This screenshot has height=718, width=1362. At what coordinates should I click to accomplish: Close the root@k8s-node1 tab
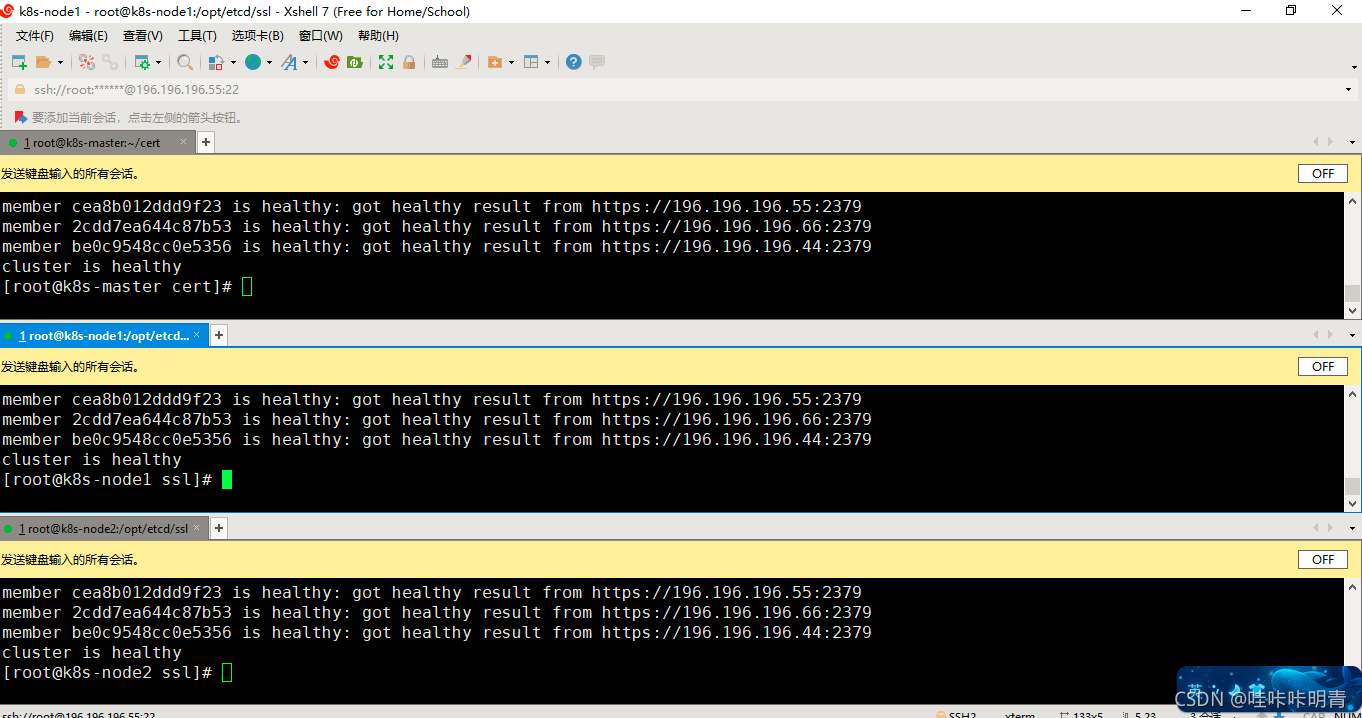click(197, 335)
